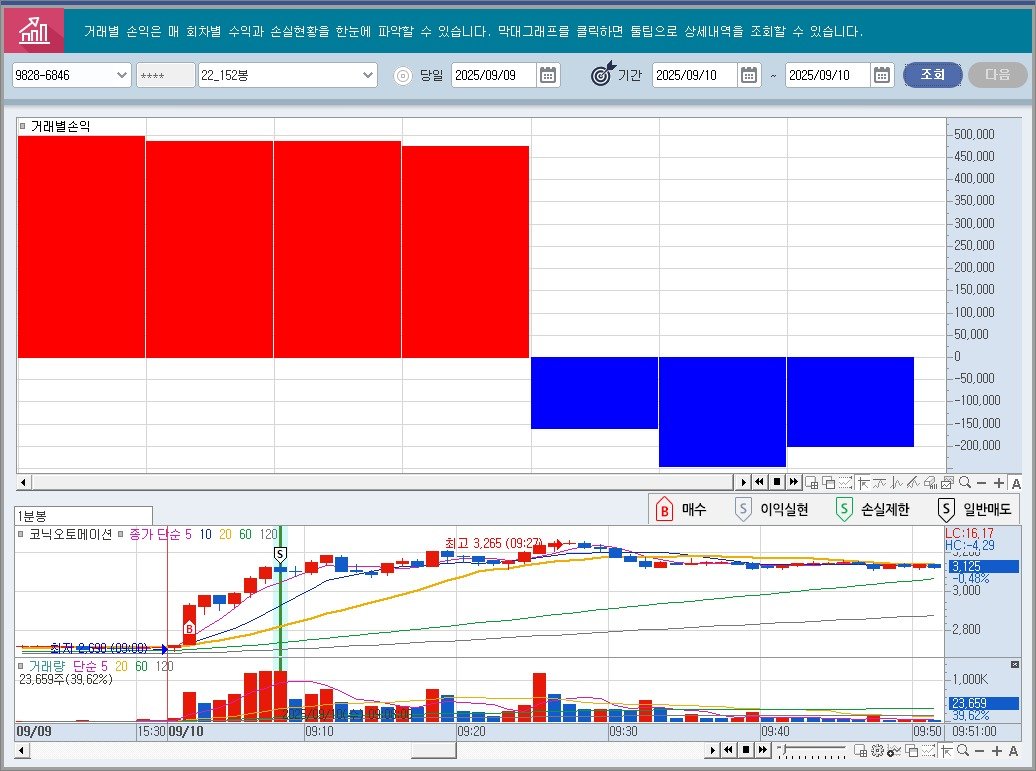This screenshot has width=1036, height=771.
Task: Click the 다음 next button
Action: click(997, 75)
